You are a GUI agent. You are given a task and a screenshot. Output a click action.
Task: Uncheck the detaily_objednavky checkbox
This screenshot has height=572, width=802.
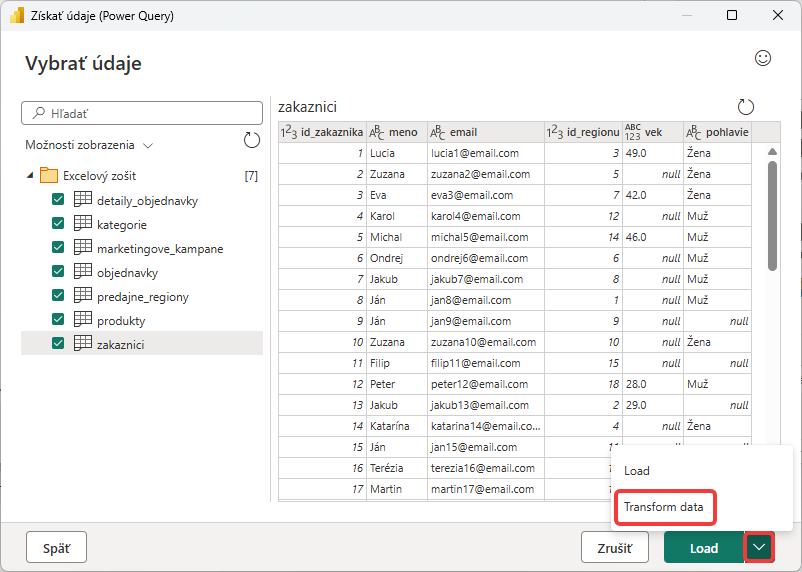[x=58, y=199]
